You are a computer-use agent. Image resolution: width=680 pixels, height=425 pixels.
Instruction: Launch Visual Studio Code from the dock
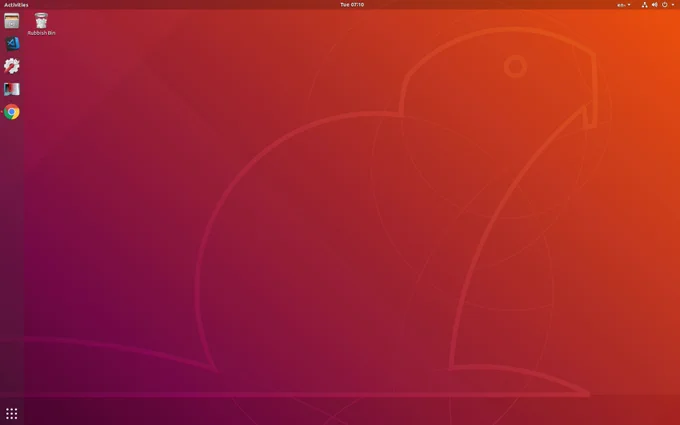pyautogui.click(x=12, y=43)
